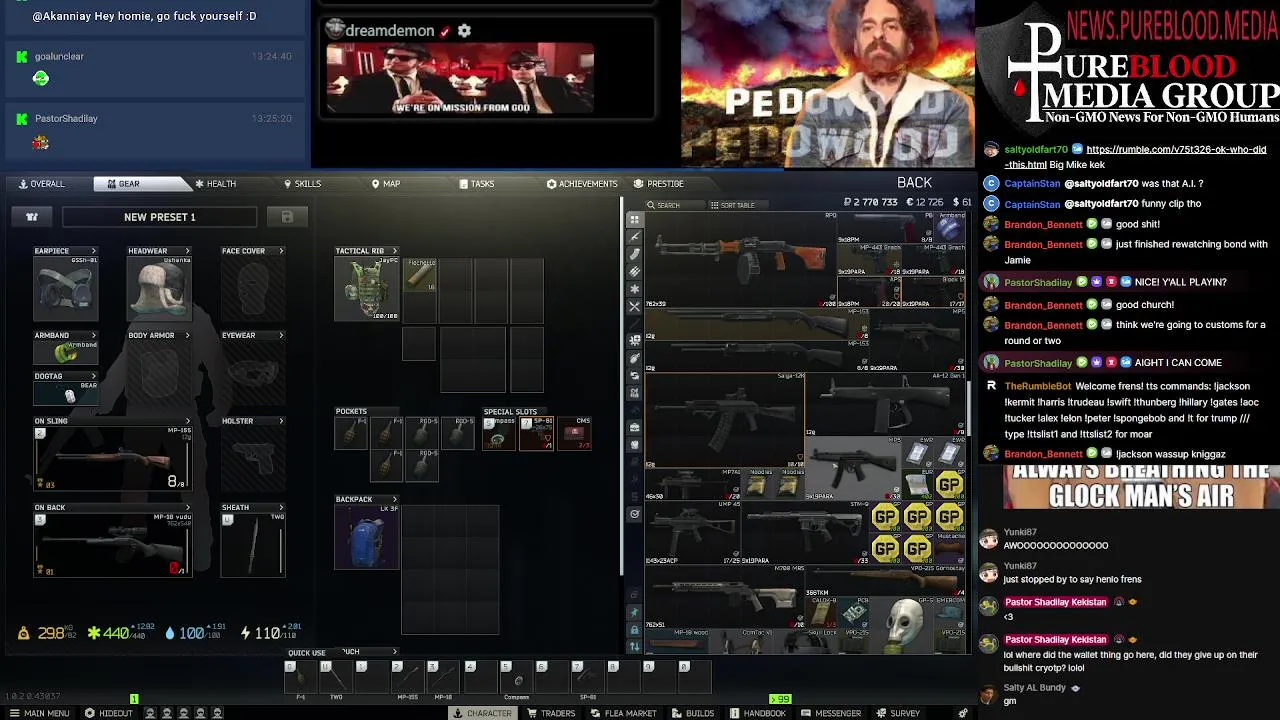The width and height of the screenshot is (1280, 720).
Task: Open the Achievements tab
Action: click(582, 184)
